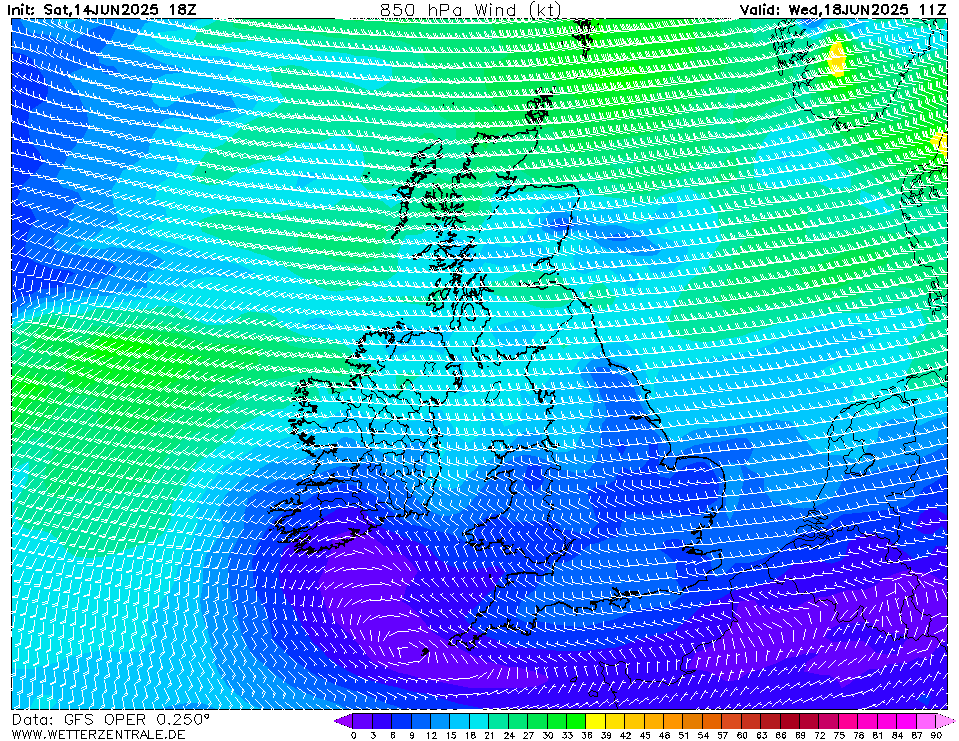
Task: Click the cyan 18–21 kt legend swatch
Action: pyautogui.click(x=480, y=721)
